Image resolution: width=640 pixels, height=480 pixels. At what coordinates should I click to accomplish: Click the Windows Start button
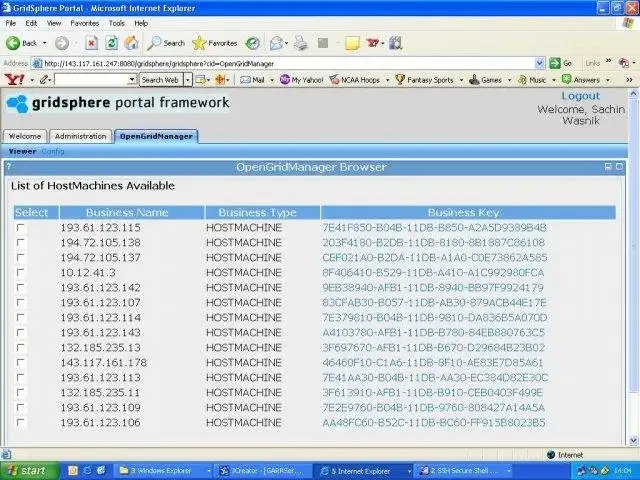pyautogui.click(x=29, y=471)
